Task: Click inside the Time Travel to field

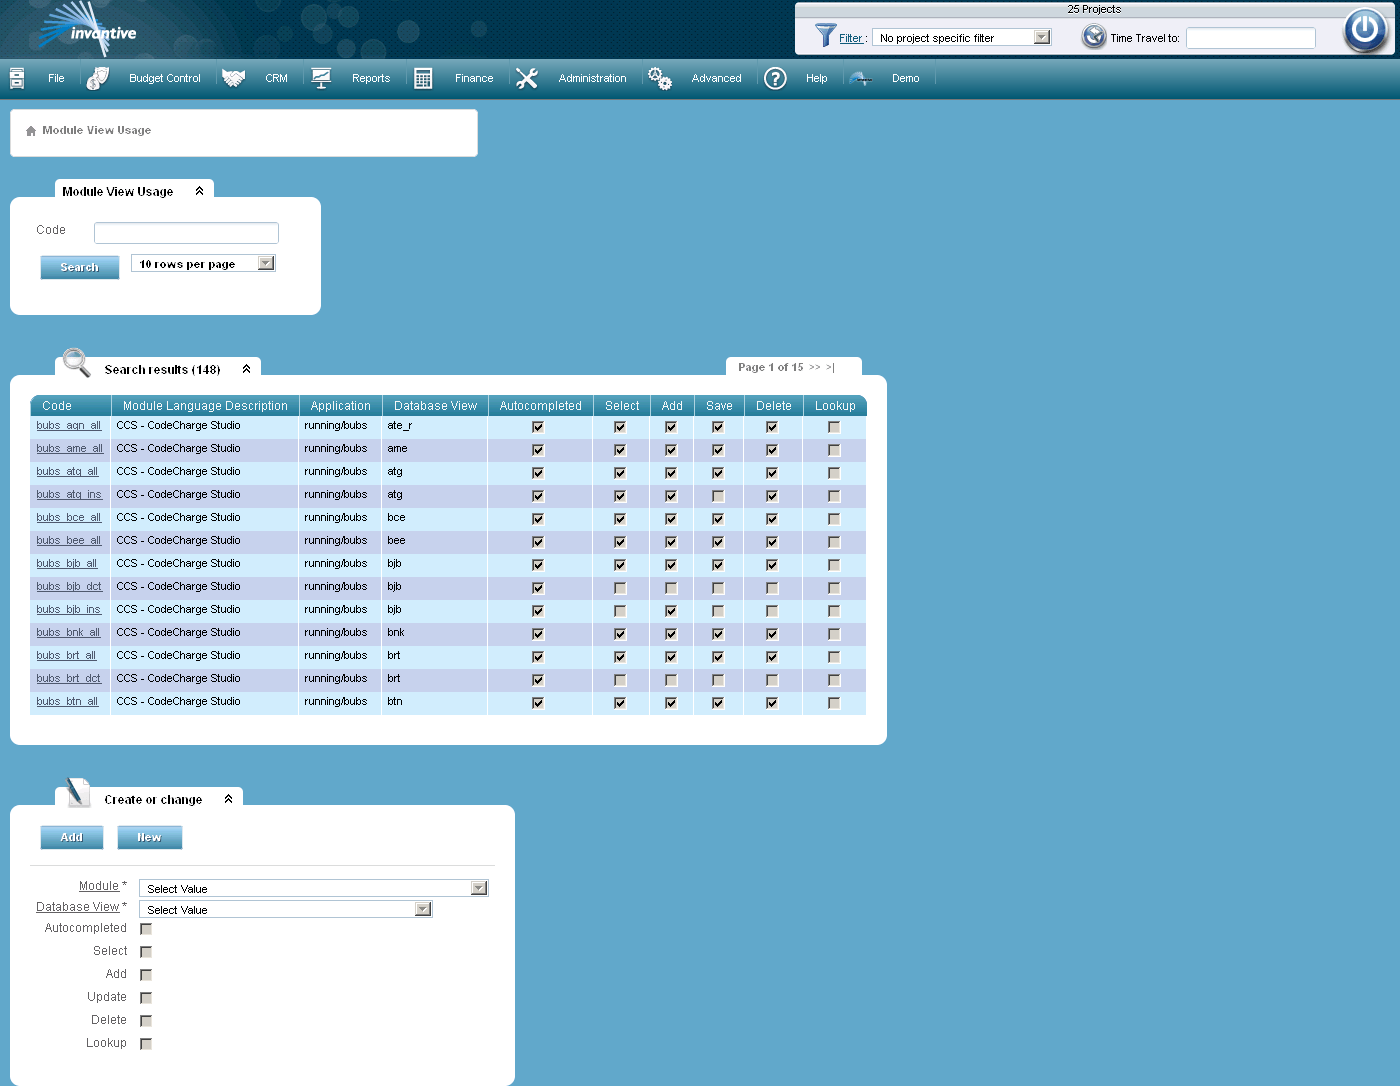Action: pyautogui.click(x=1250, y=38)
